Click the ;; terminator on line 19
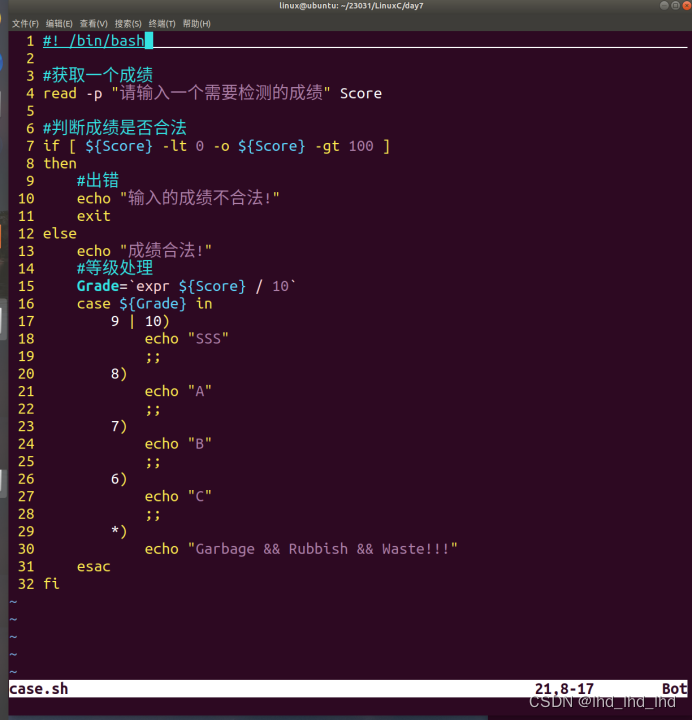This screenshot has width=692, height=720. (153, 357)
